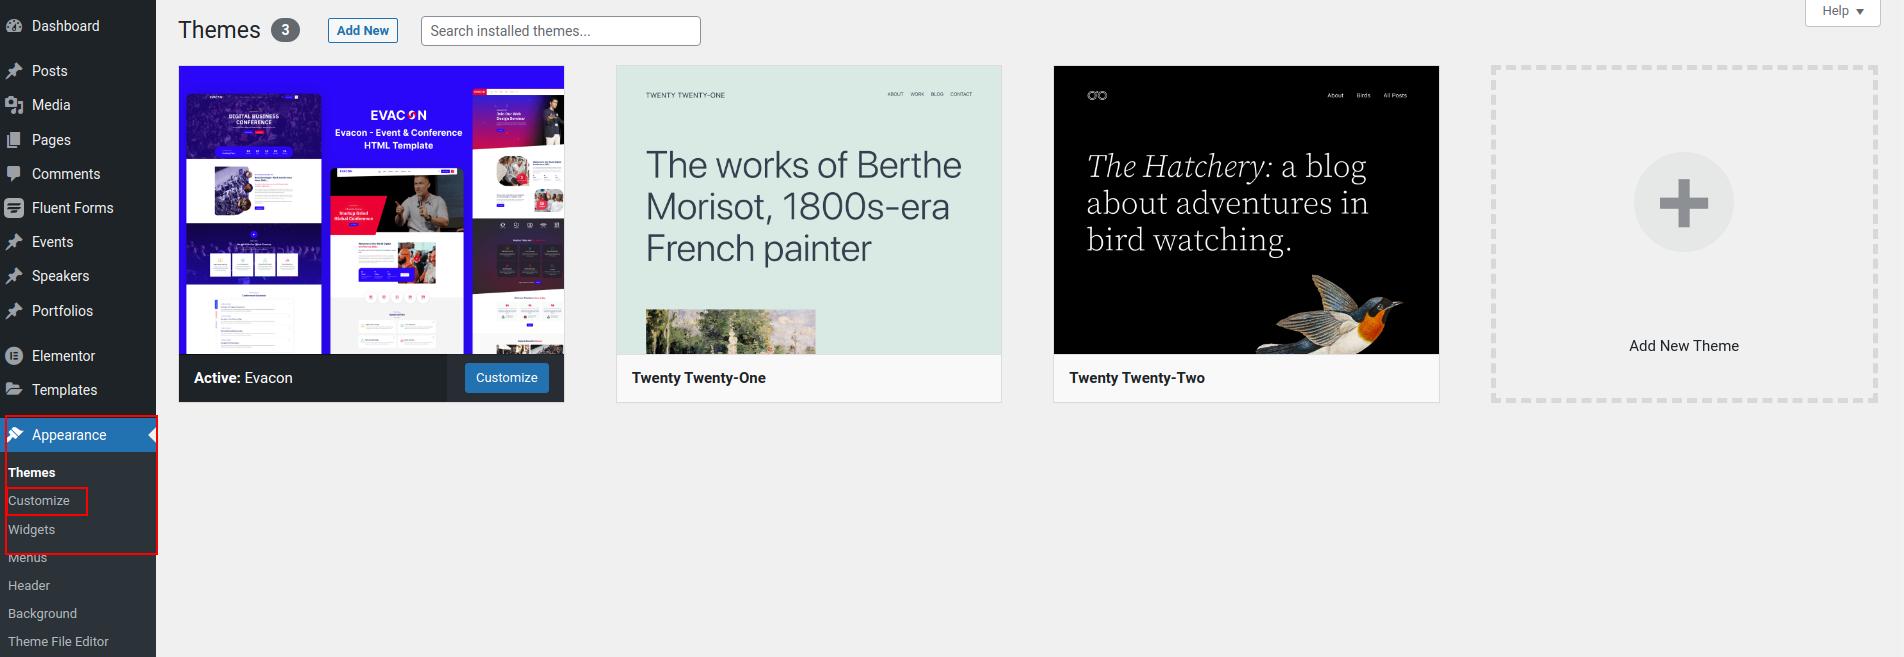The width and height of the screenshot is (1904, 657).
Task: Open the Theme File Editor link
Action: [x=59, y=642]
